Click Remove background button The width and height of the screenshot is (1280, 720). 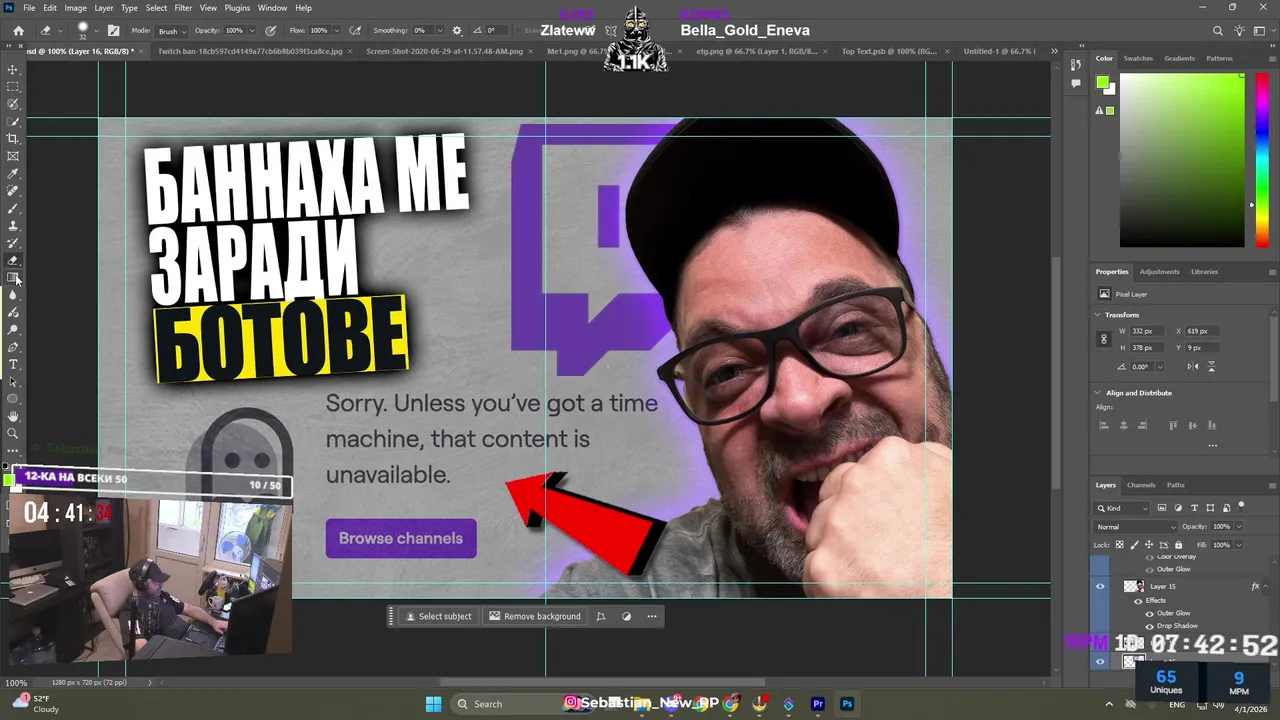(535, 616)
